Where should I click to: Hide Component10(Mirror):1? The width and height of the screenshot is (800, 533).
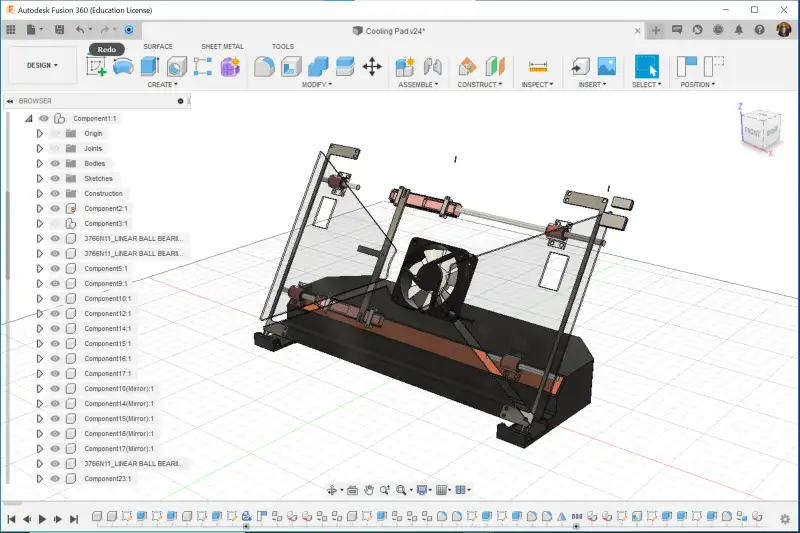(55, 389)
